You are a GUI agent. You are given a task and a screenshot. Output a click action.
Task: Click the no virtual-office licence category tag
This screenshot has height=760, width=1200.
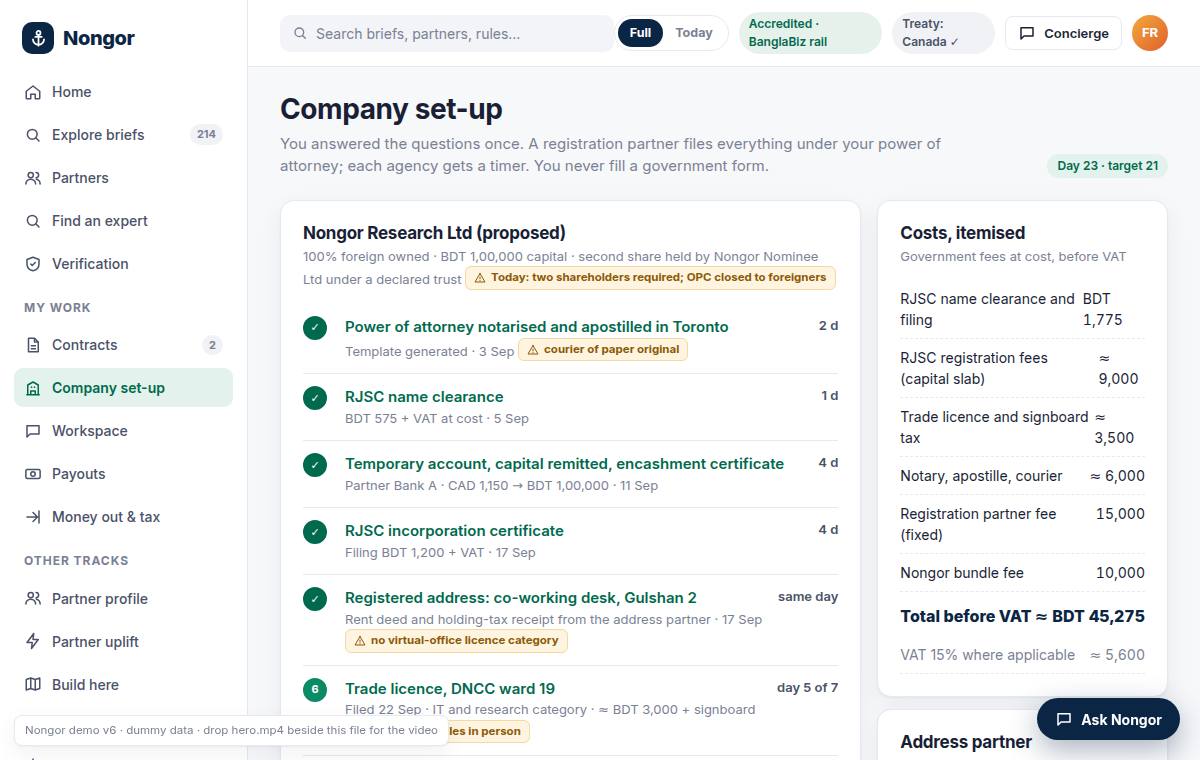456,641
